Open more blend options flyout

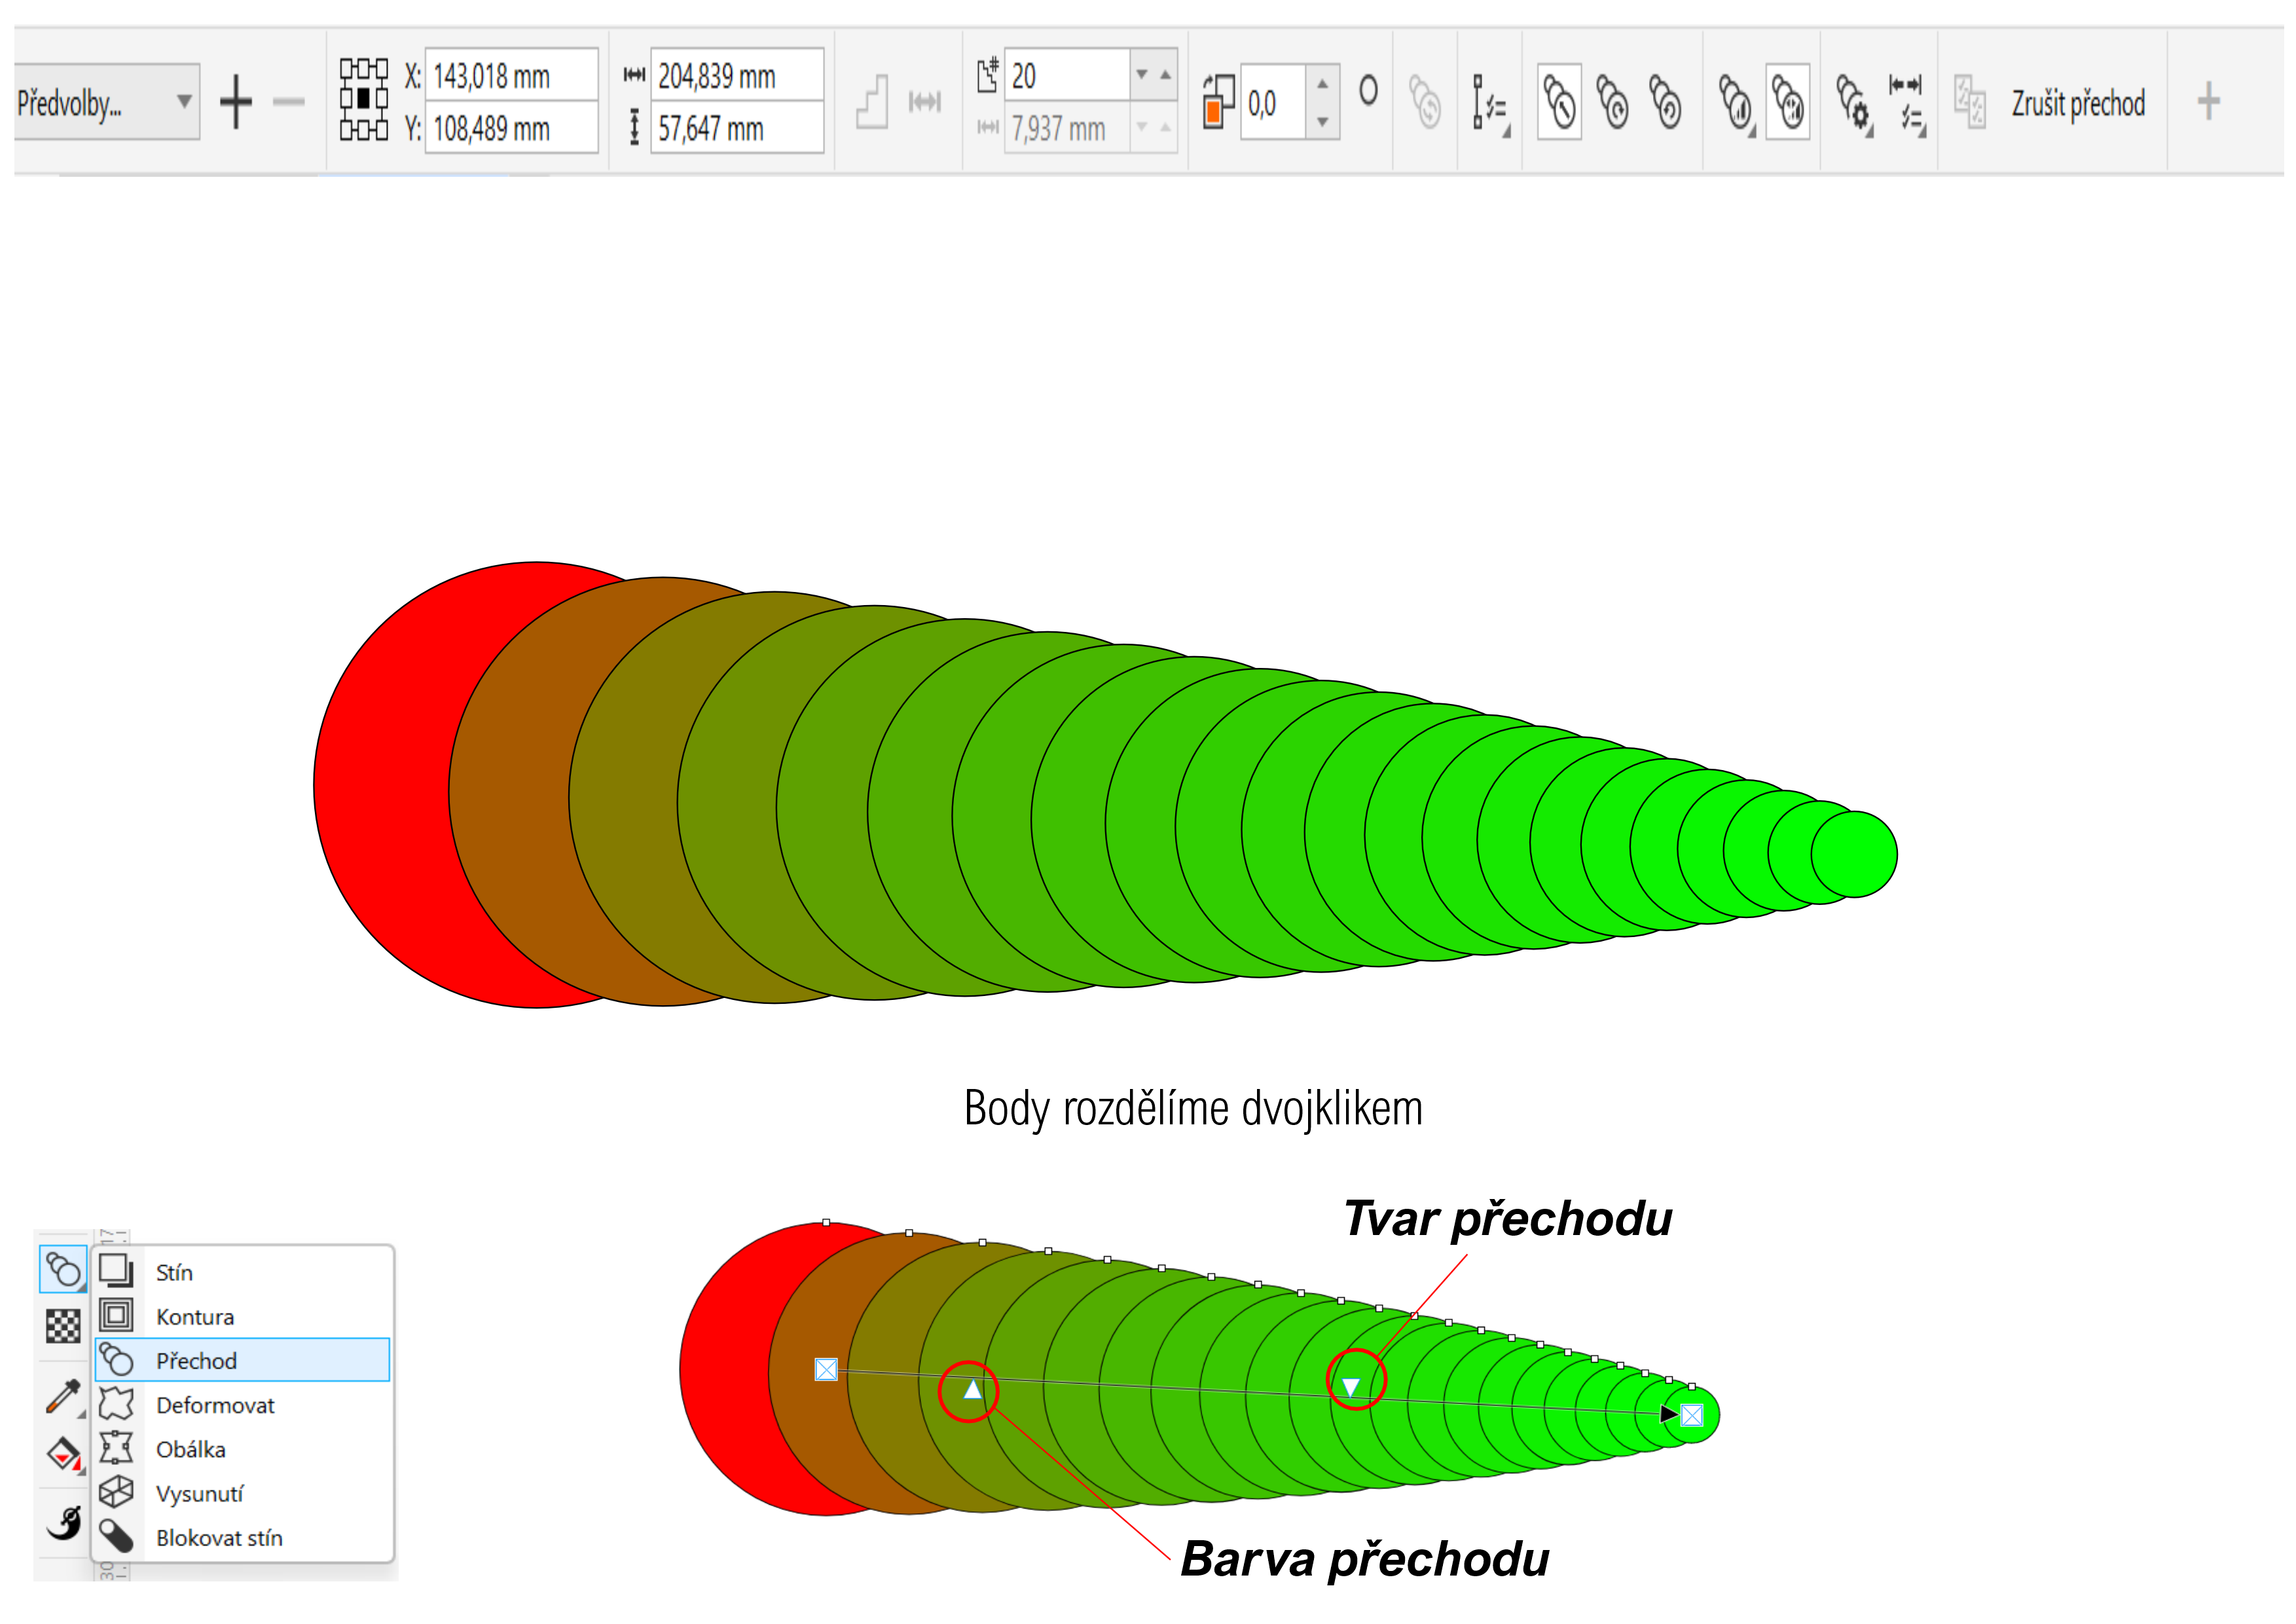[x=1853, y=102]
